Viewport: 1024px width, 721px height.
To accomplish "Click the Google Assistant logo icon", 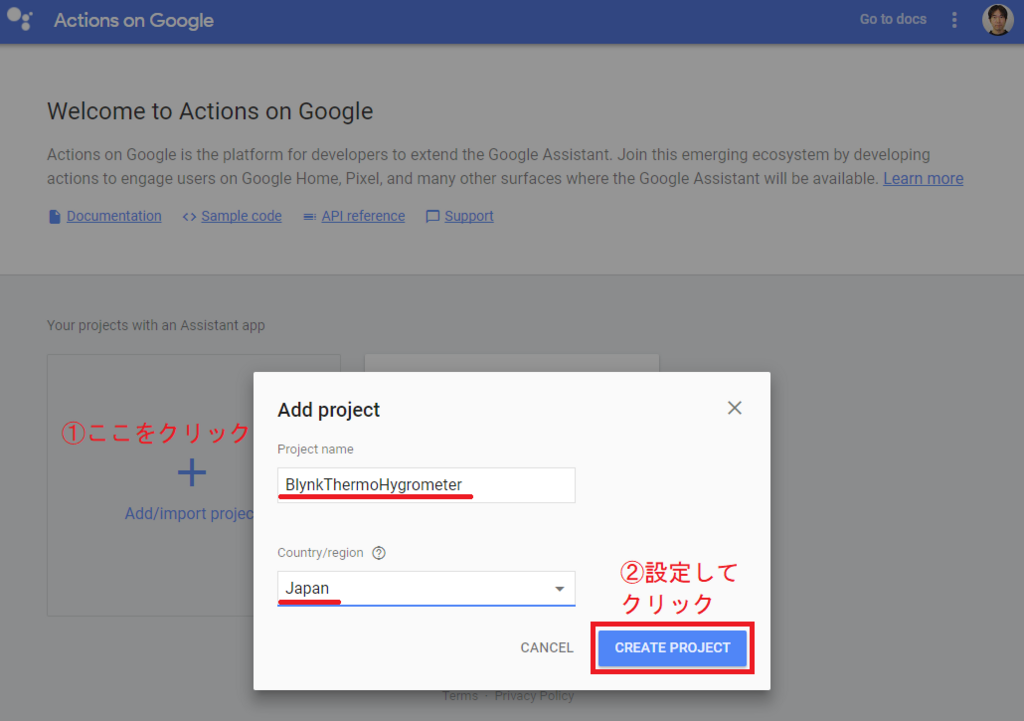I will coord(20,19).
